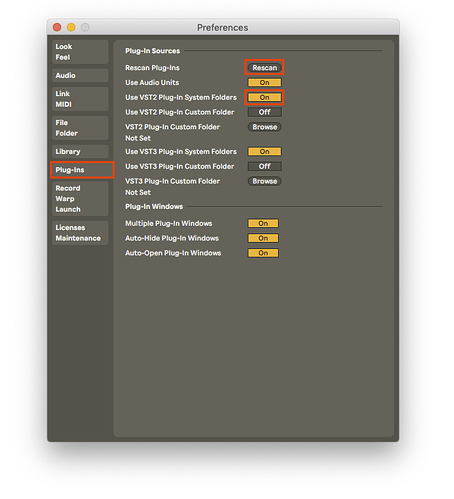Viewport: 454px width, 499px height.
Task: Turn off Use VST3 Plug-In System Folders
Action: [265, 152]
